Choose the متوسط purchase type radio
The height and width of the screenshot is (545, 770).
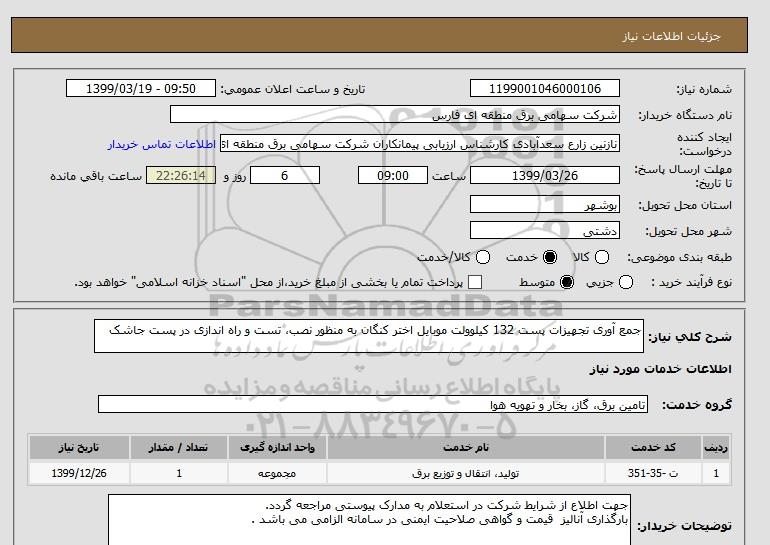(567, 282)
